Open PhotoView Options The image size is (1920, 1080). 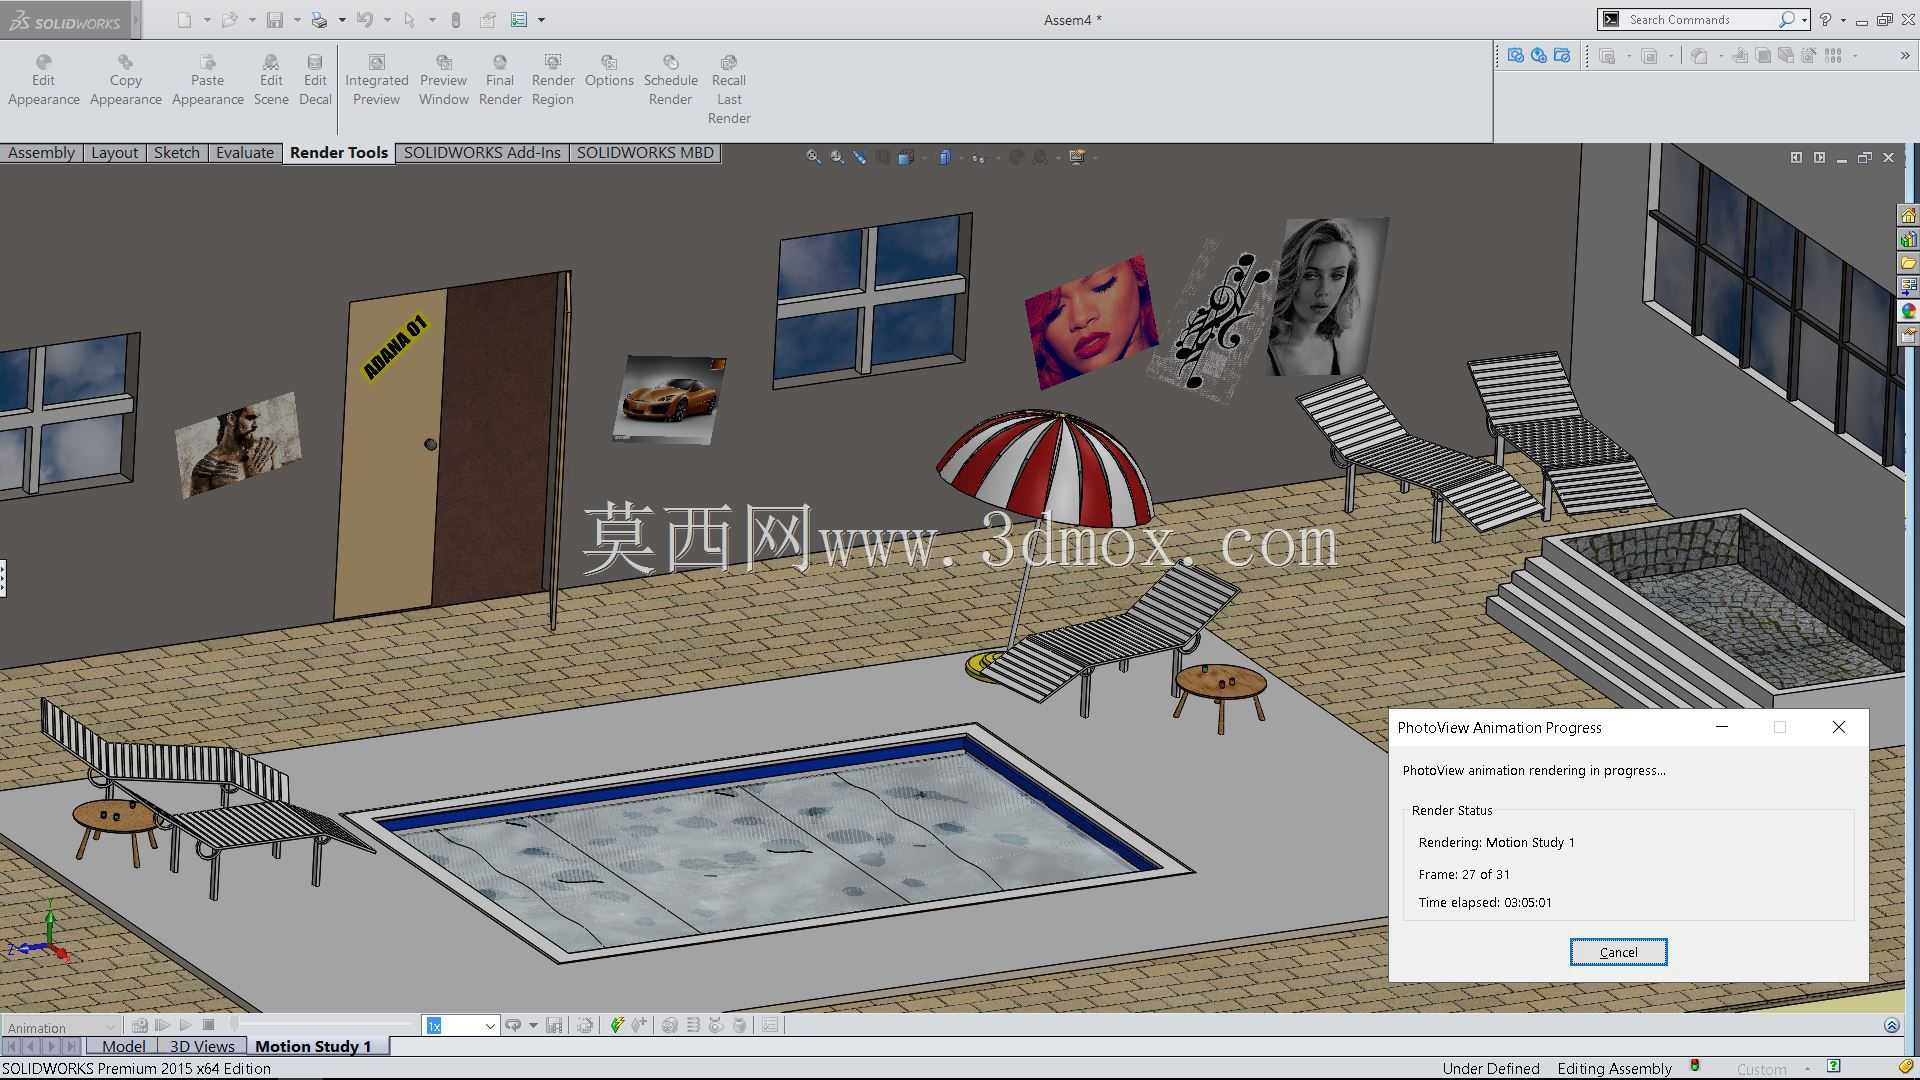tap(609, 71)
